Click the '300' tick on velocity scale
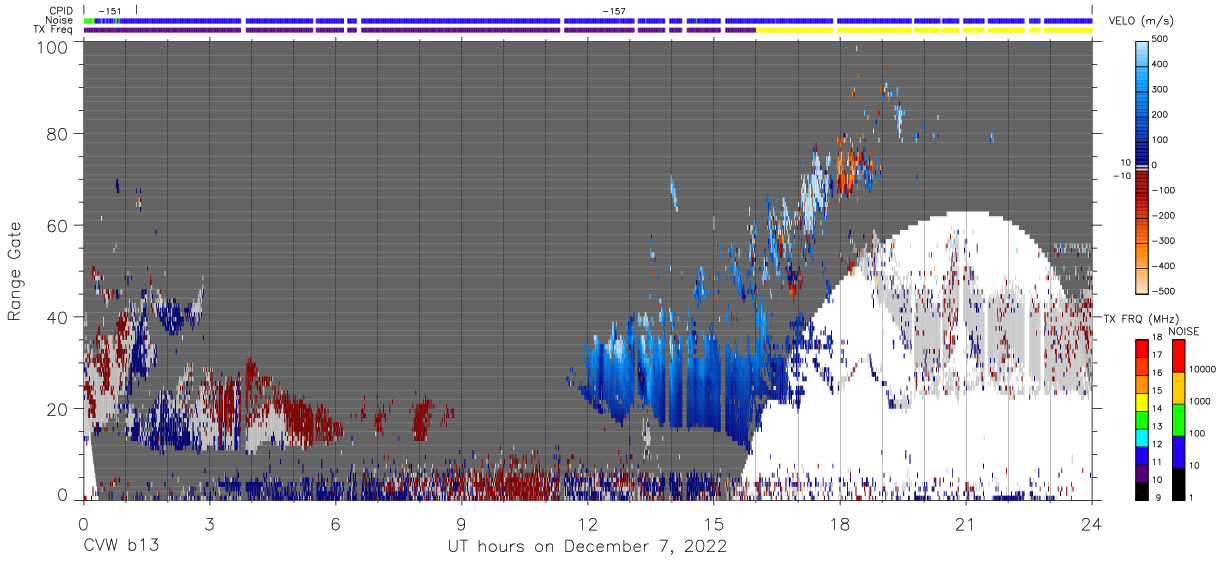The image size is (1228, 567). coord(1160,89)
